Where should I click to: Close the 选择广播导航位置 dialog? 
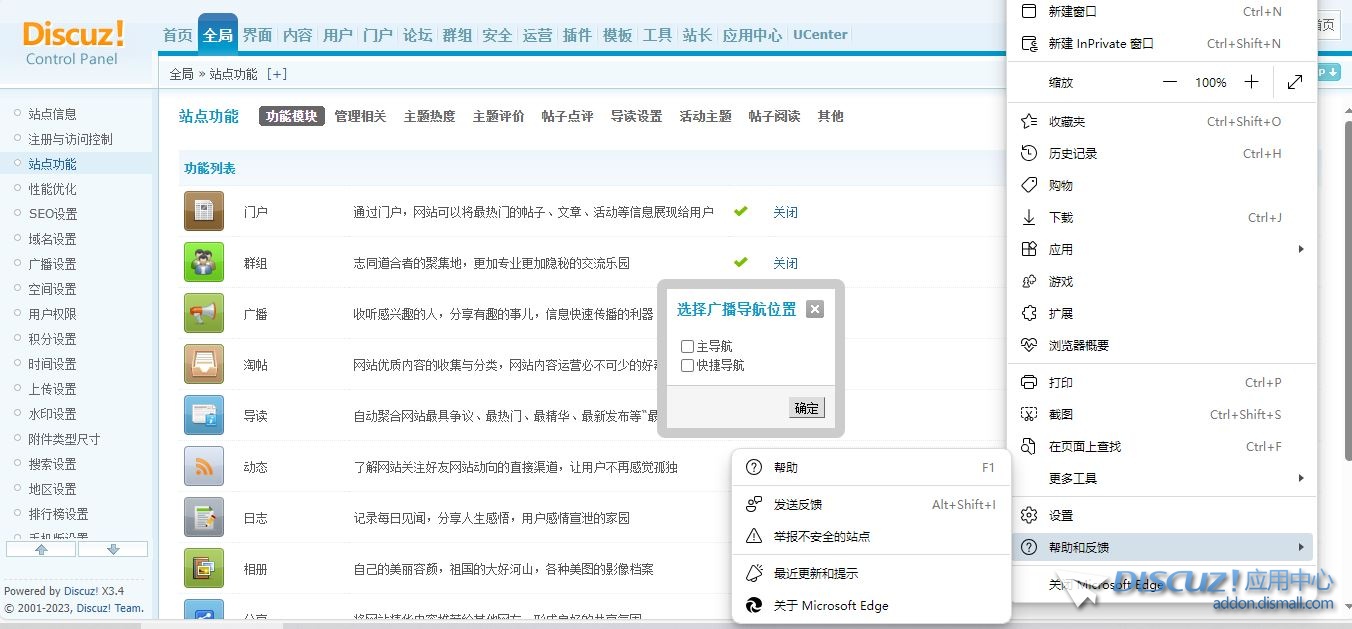point(815,309)
